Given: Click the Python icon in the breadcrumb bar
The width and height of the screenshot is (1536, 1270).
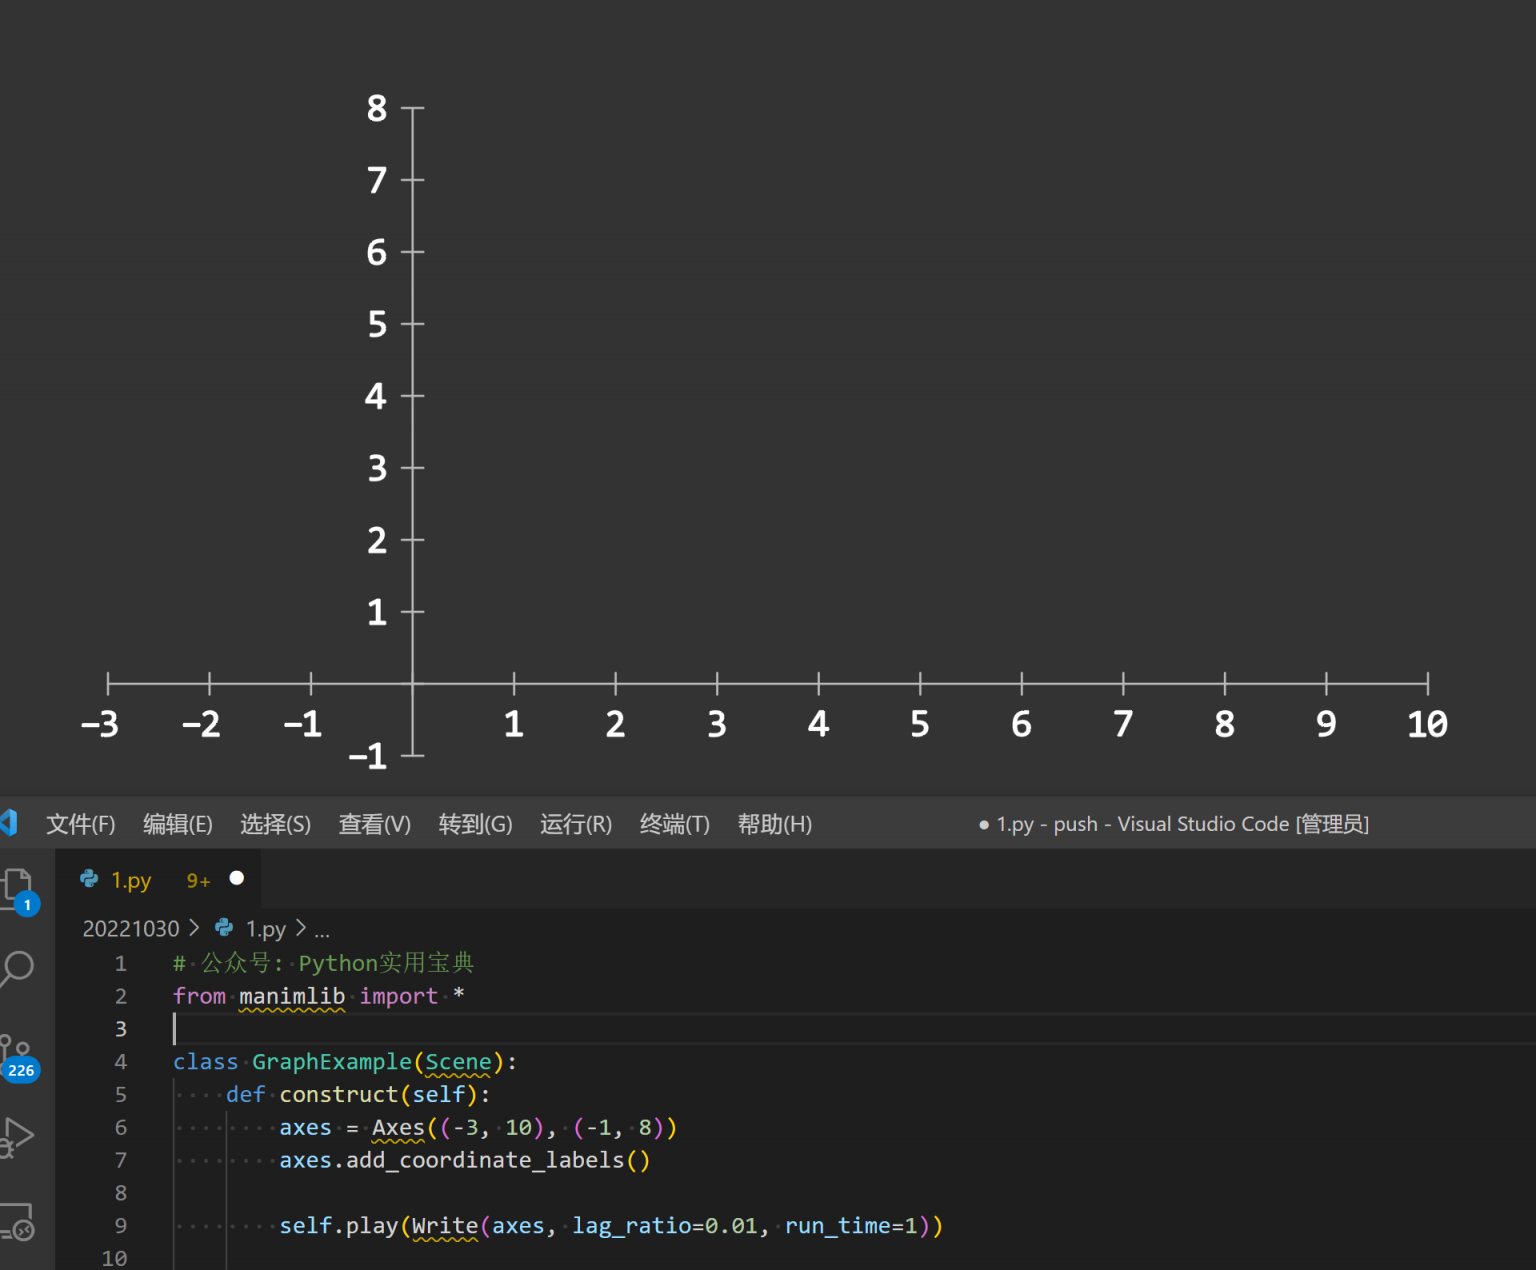Looking at the screenshot, I should pos(223,928).
